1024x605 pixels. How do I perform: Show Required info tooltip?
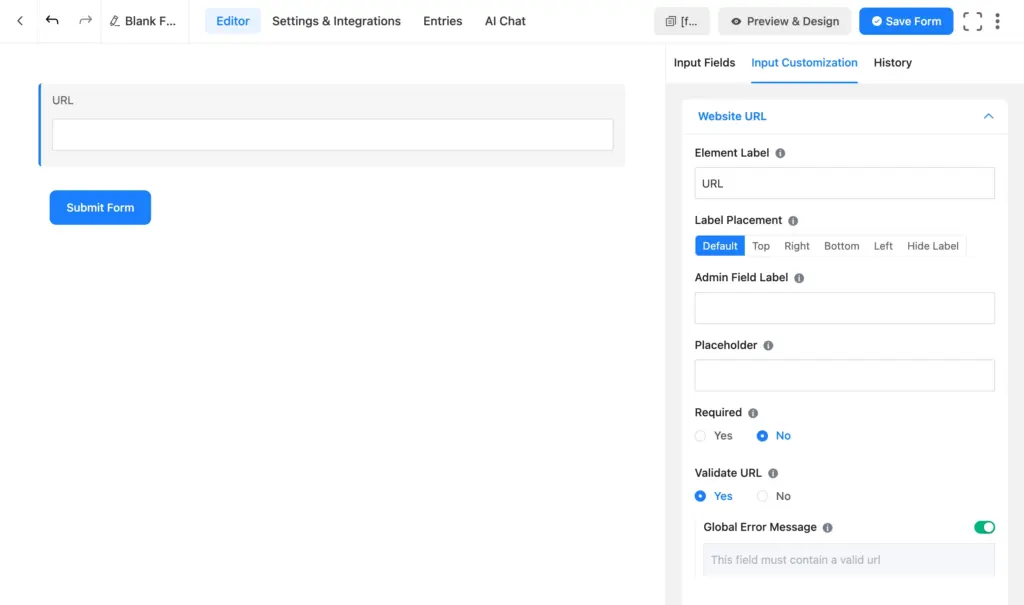coord(753,413)
